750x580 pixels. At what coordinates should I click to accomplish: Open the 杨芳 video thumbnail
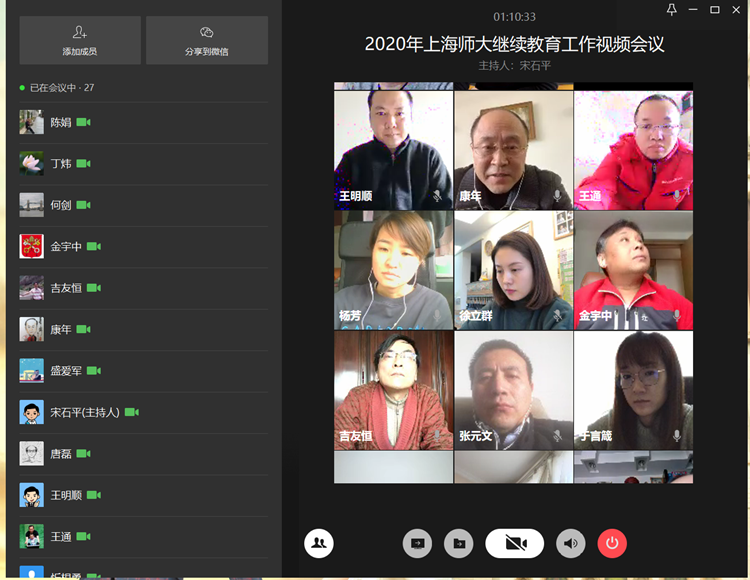pos(393,268)
